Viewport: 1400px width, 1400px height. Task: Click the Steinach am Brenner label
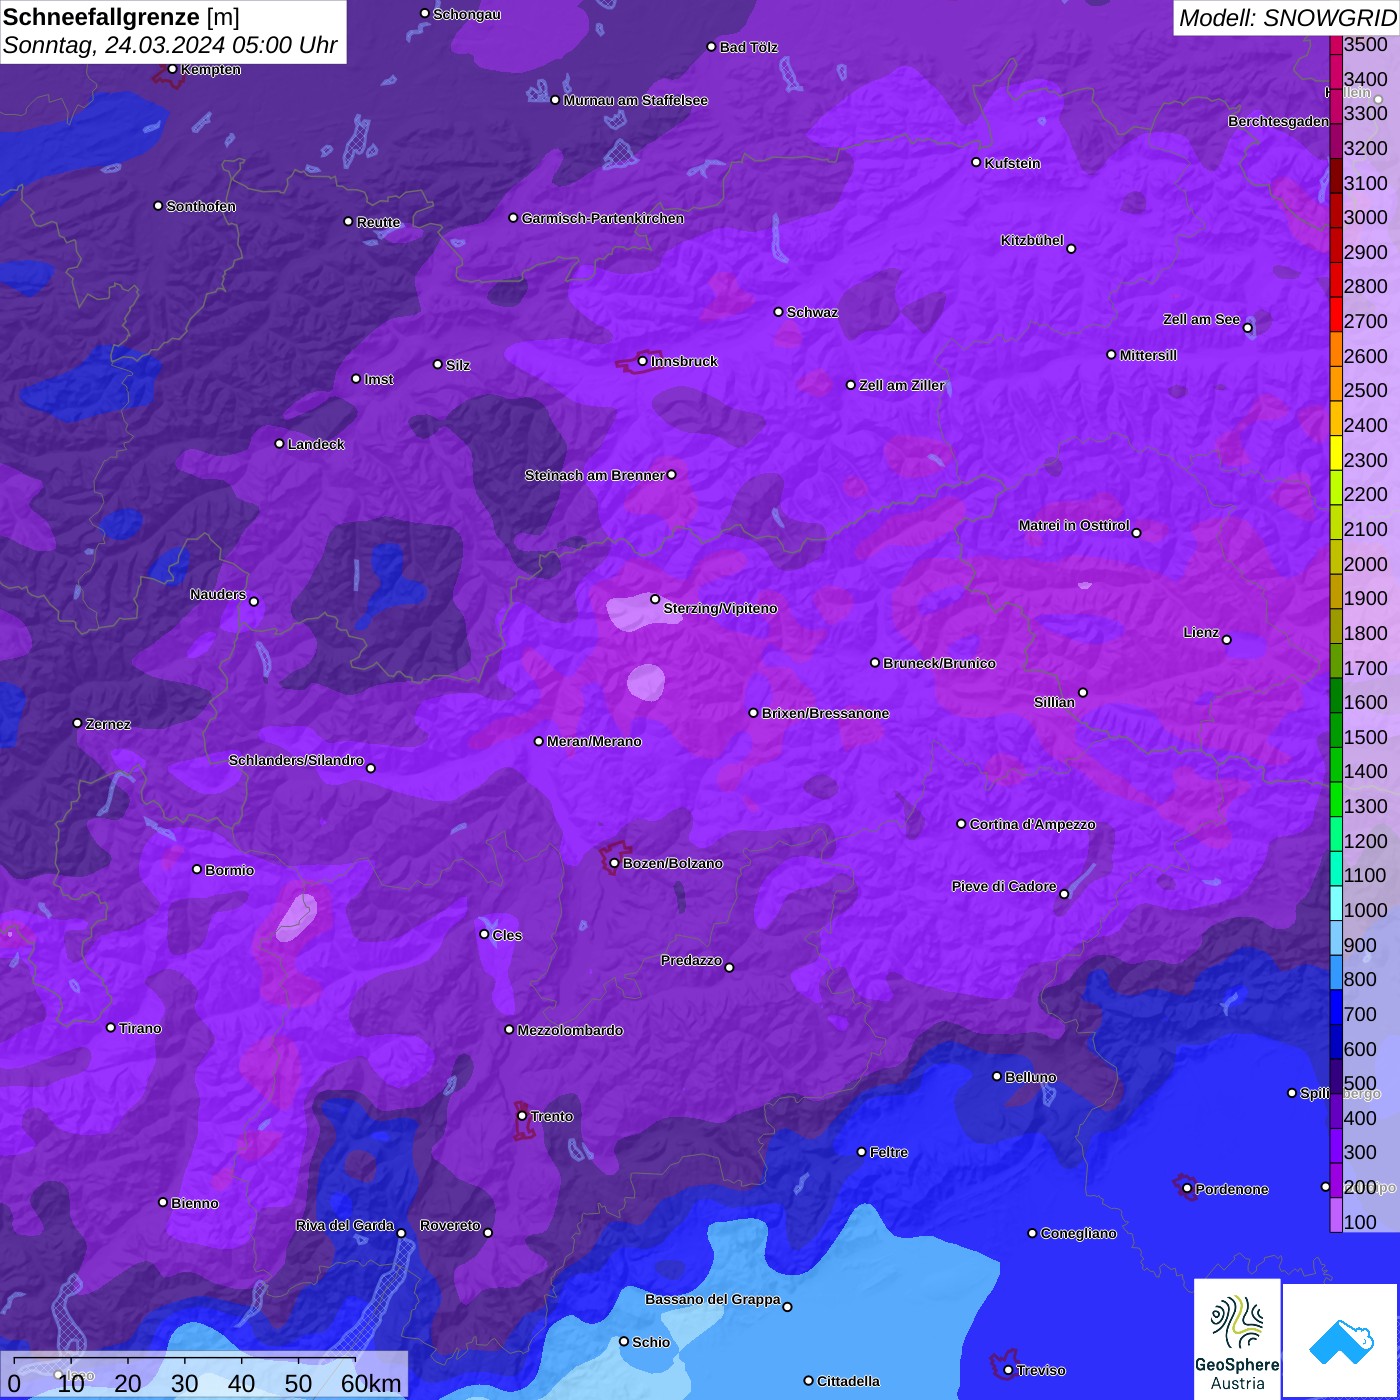(594, 475)
